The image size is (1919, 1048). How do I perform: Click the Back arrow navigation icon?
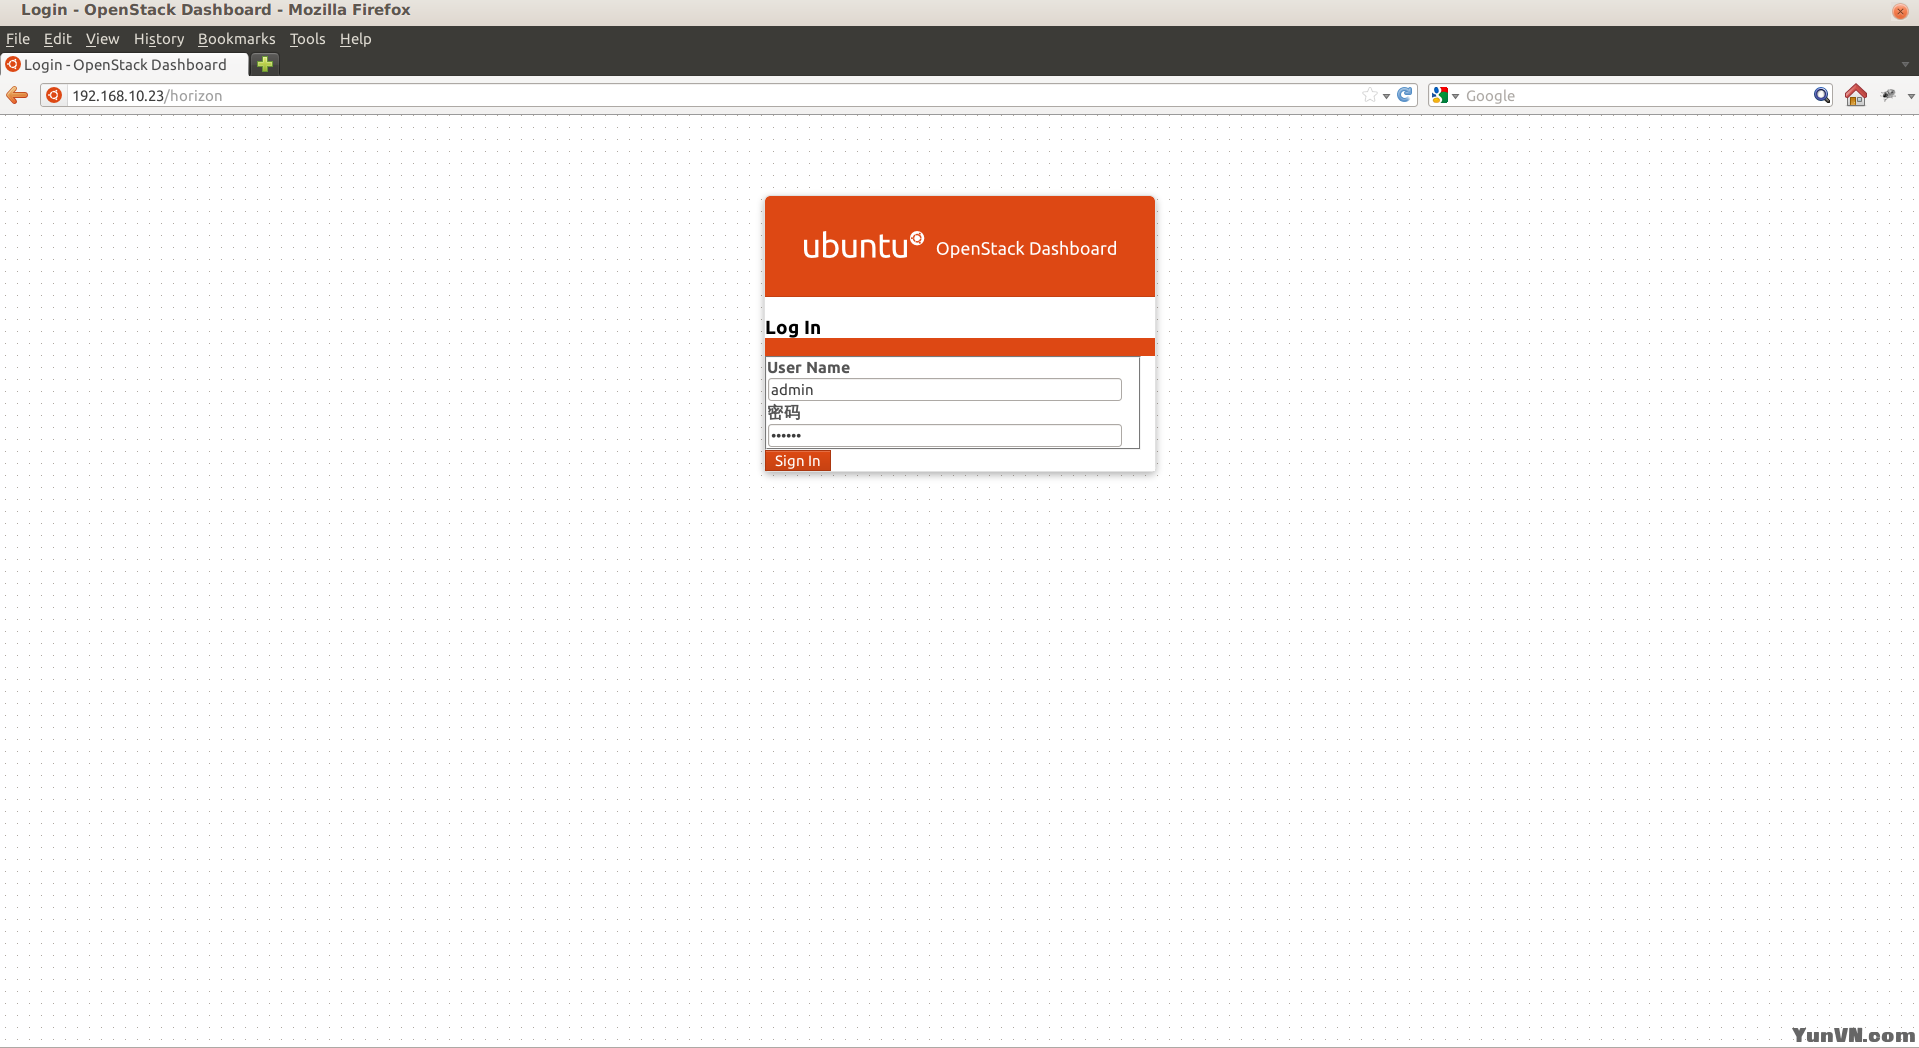point(17,96)
